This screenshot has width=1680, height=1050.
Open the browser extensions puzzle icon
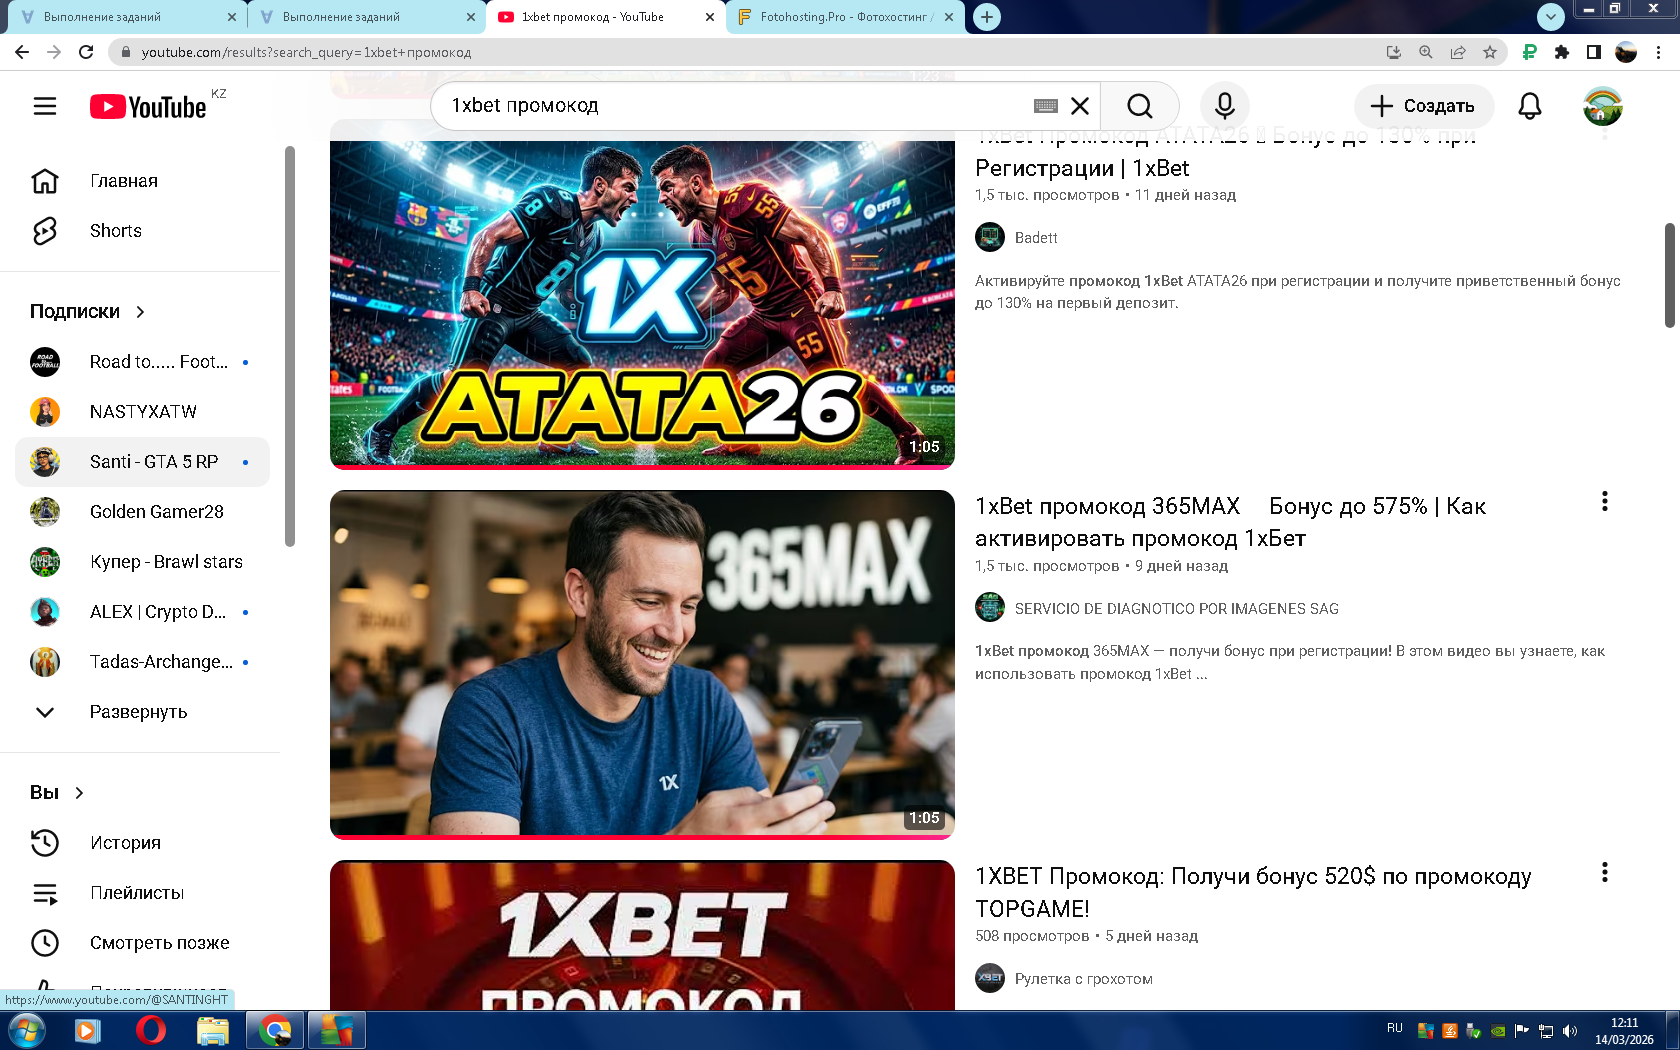(1562, 52)
